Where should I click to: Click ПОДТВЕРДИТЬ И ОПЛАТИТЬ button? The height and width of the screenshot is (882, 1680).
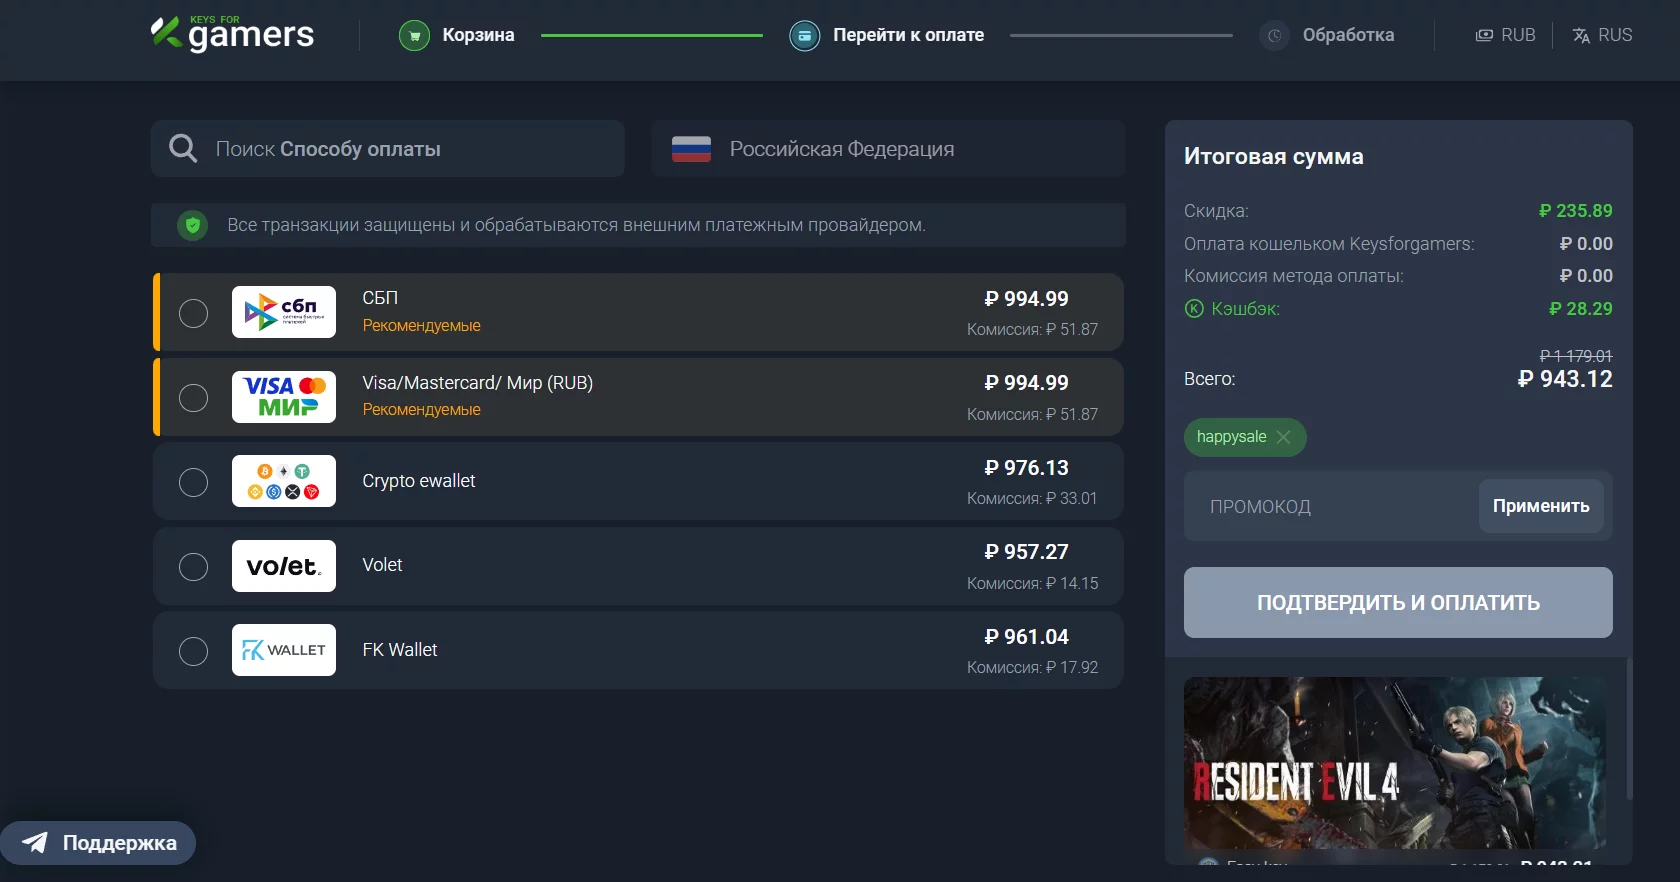coord(1397,603)
